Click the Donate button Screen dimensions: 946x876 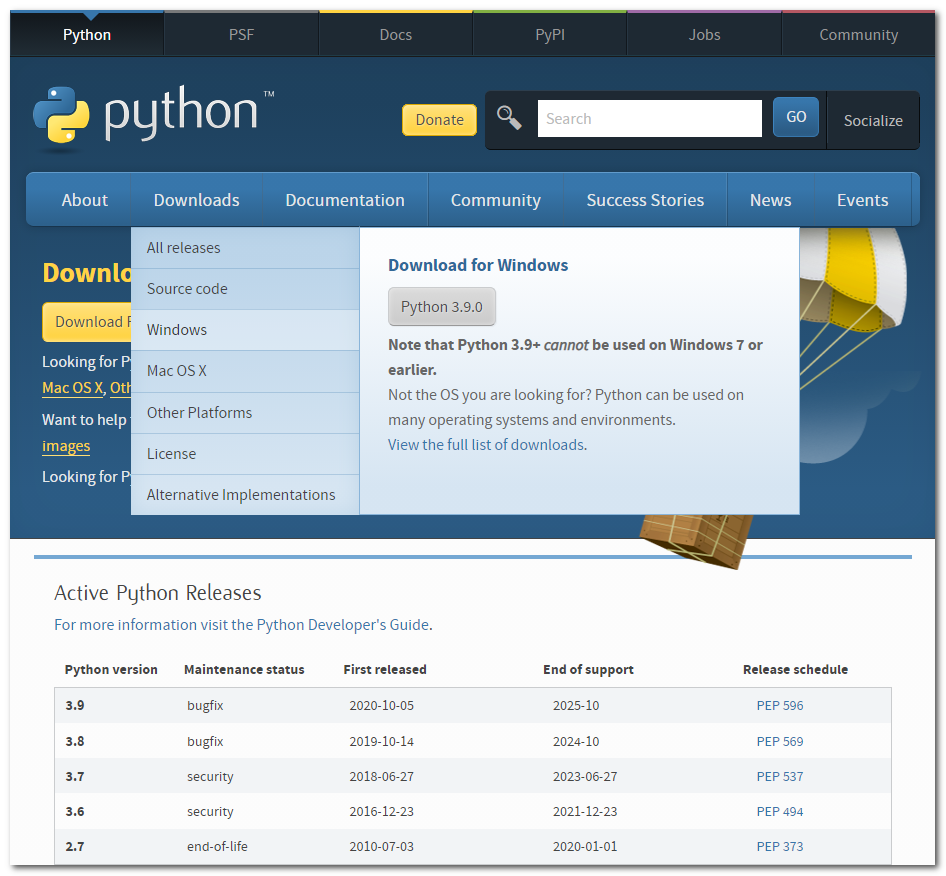click(x=439, y=119)
